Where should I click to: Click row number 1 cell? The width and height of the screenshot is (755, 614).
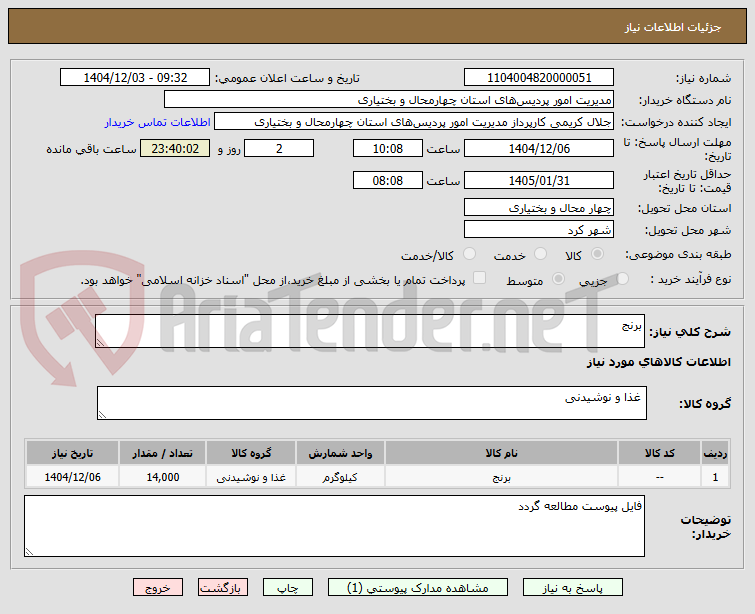click(x=715, y=477)
